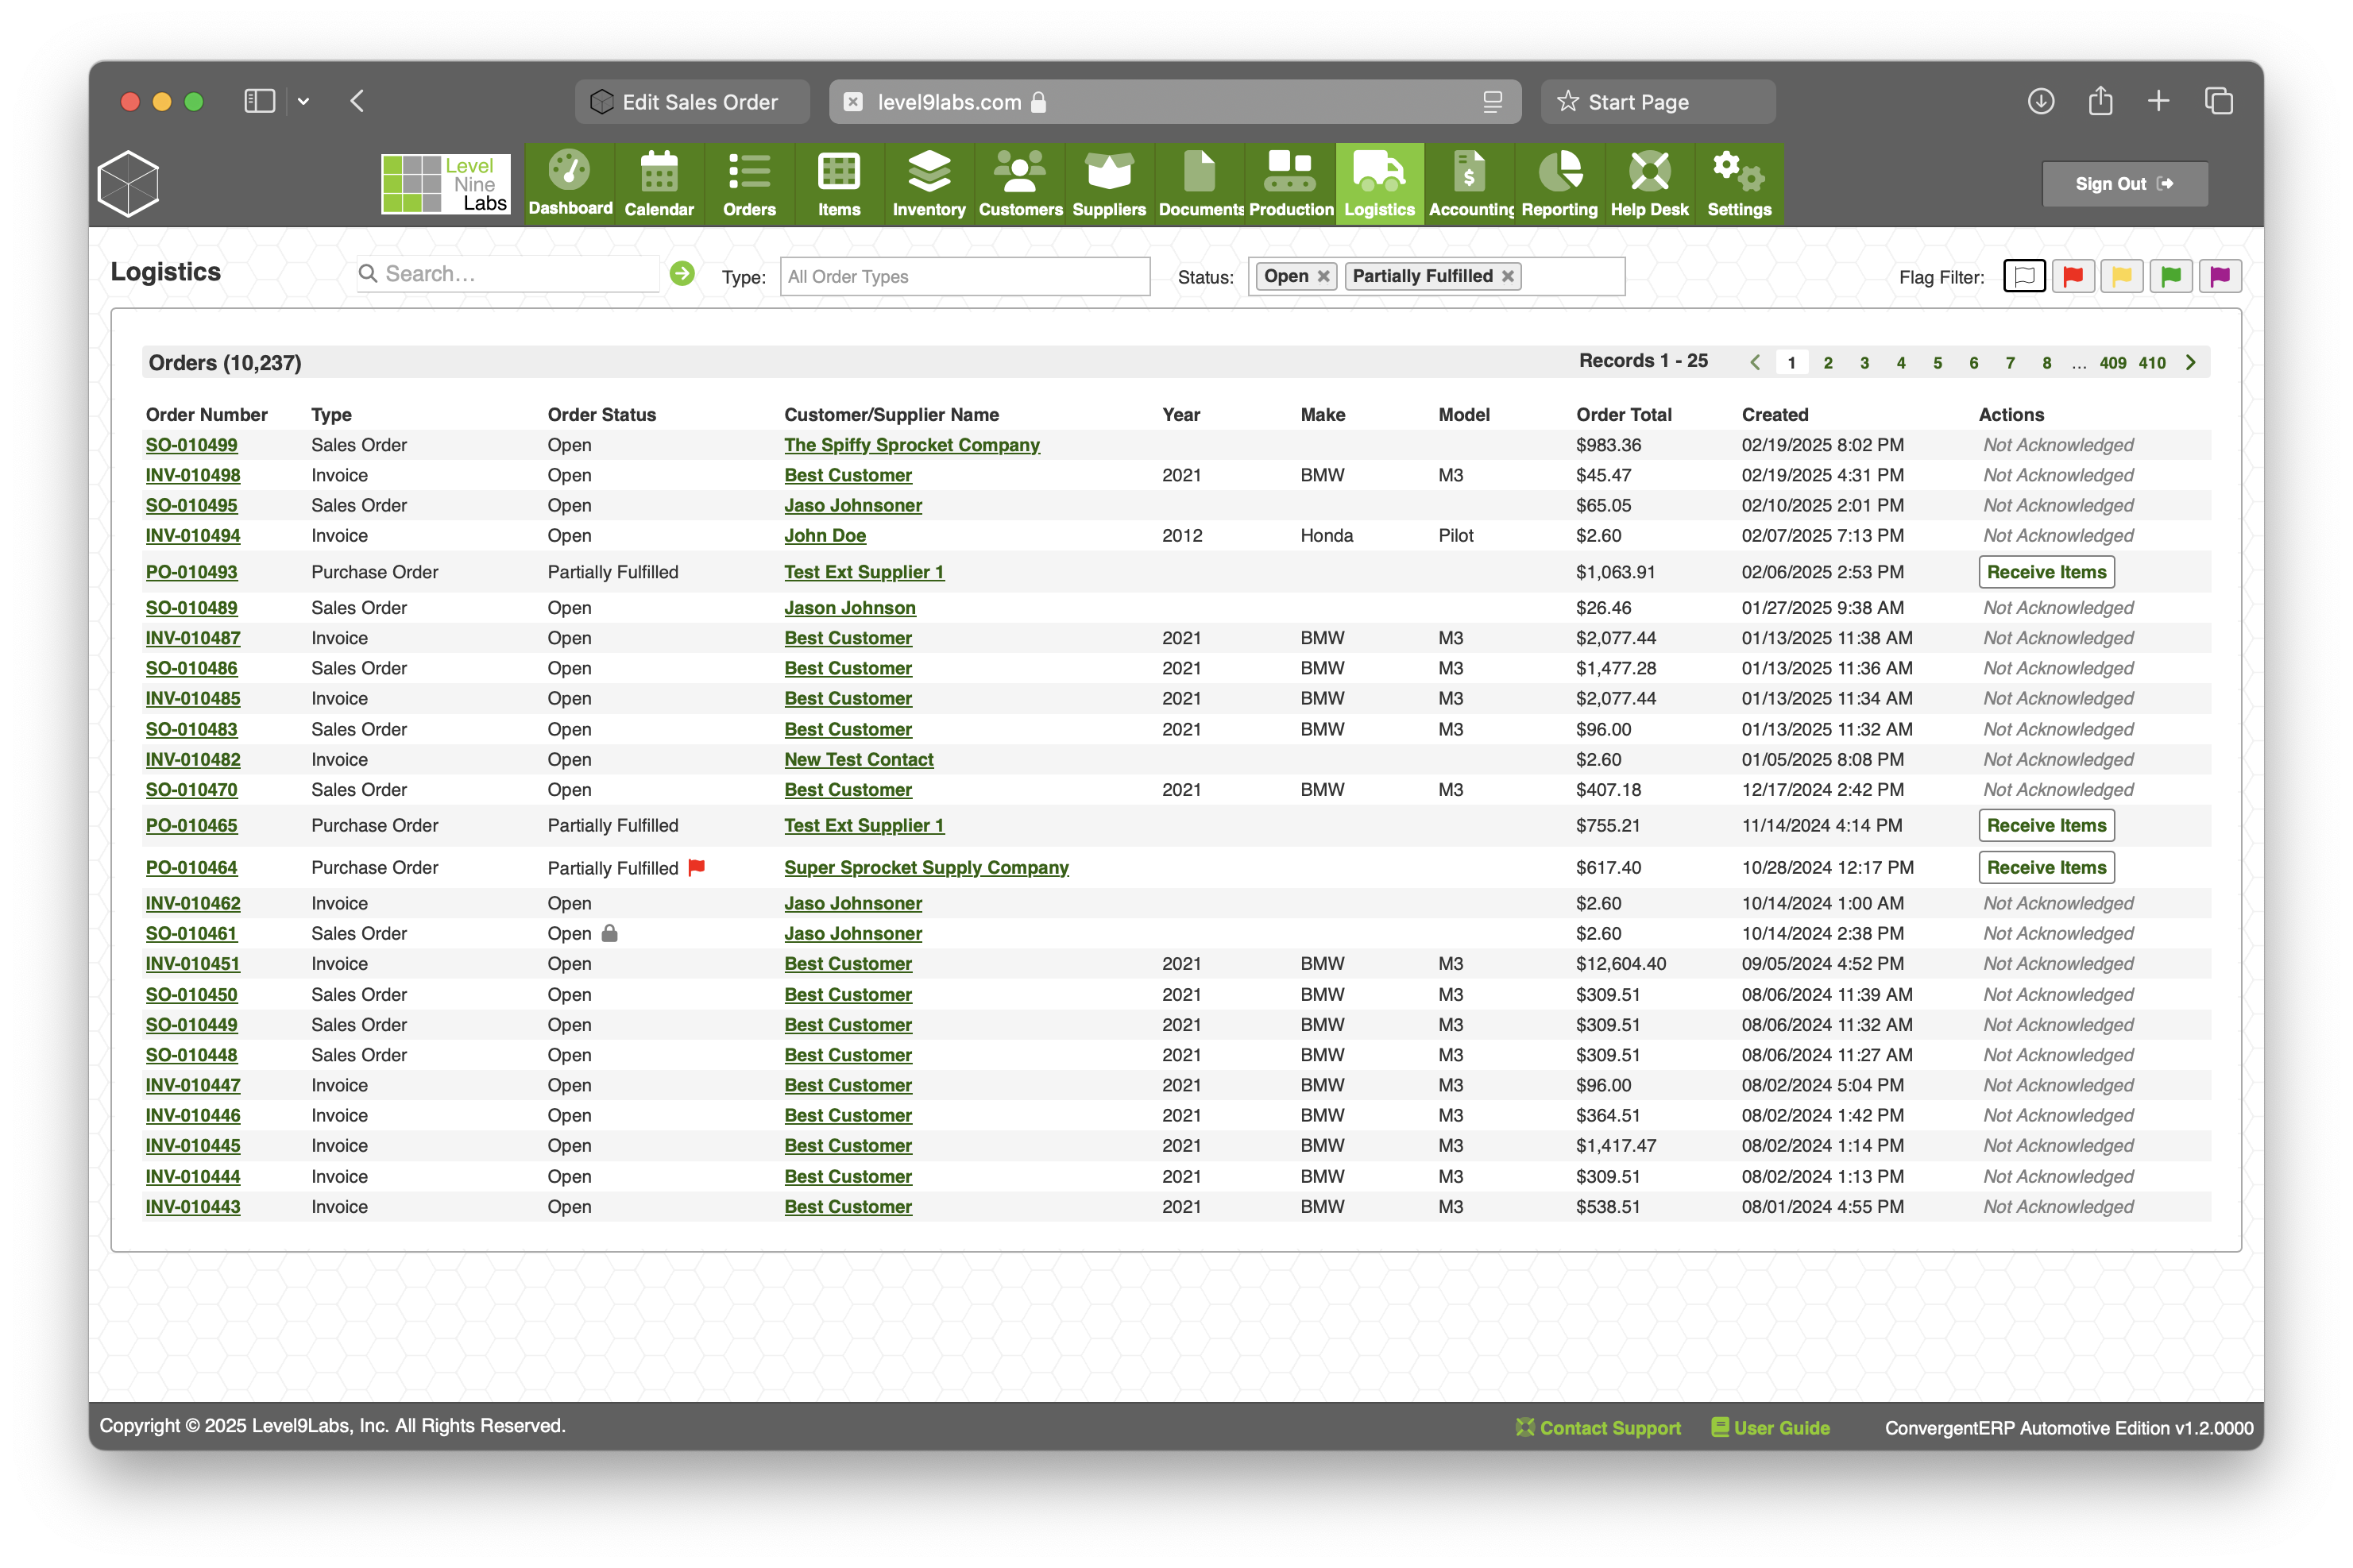Click the green search go arrow
The width and height of the screenshot is (2353, 1568).
point(682,273)
